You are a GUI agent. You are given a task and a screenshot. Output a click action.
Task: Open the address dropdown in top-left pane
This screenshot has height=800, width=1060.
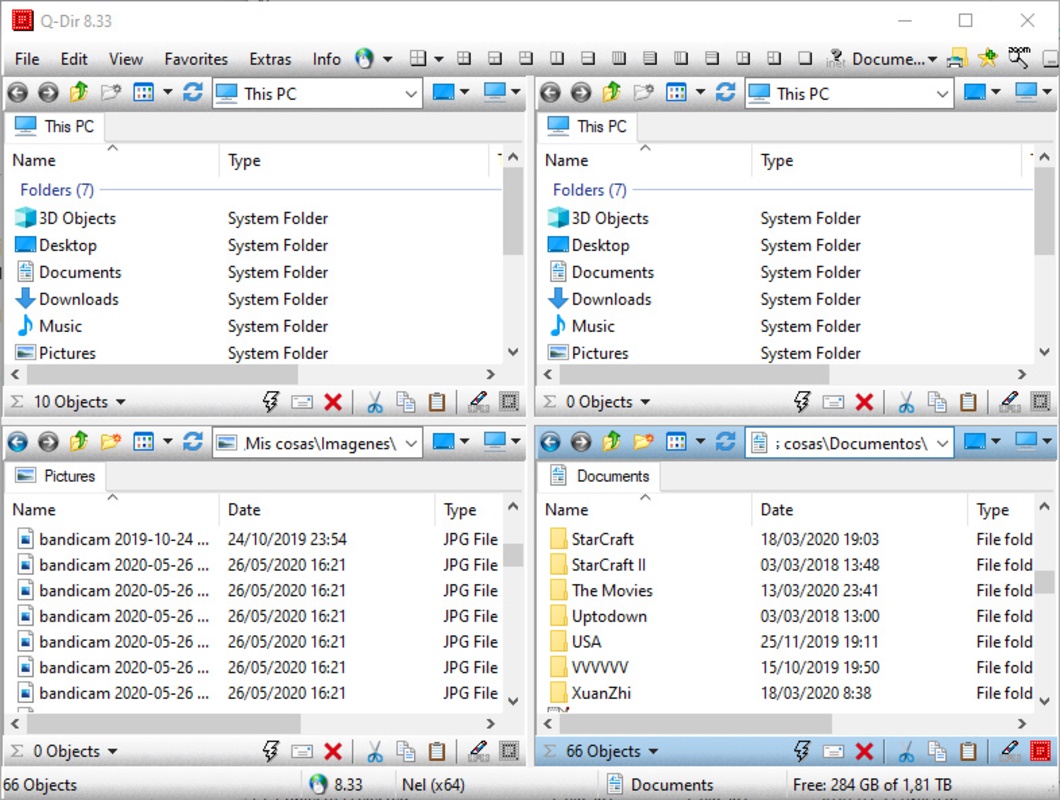(411, 94)
